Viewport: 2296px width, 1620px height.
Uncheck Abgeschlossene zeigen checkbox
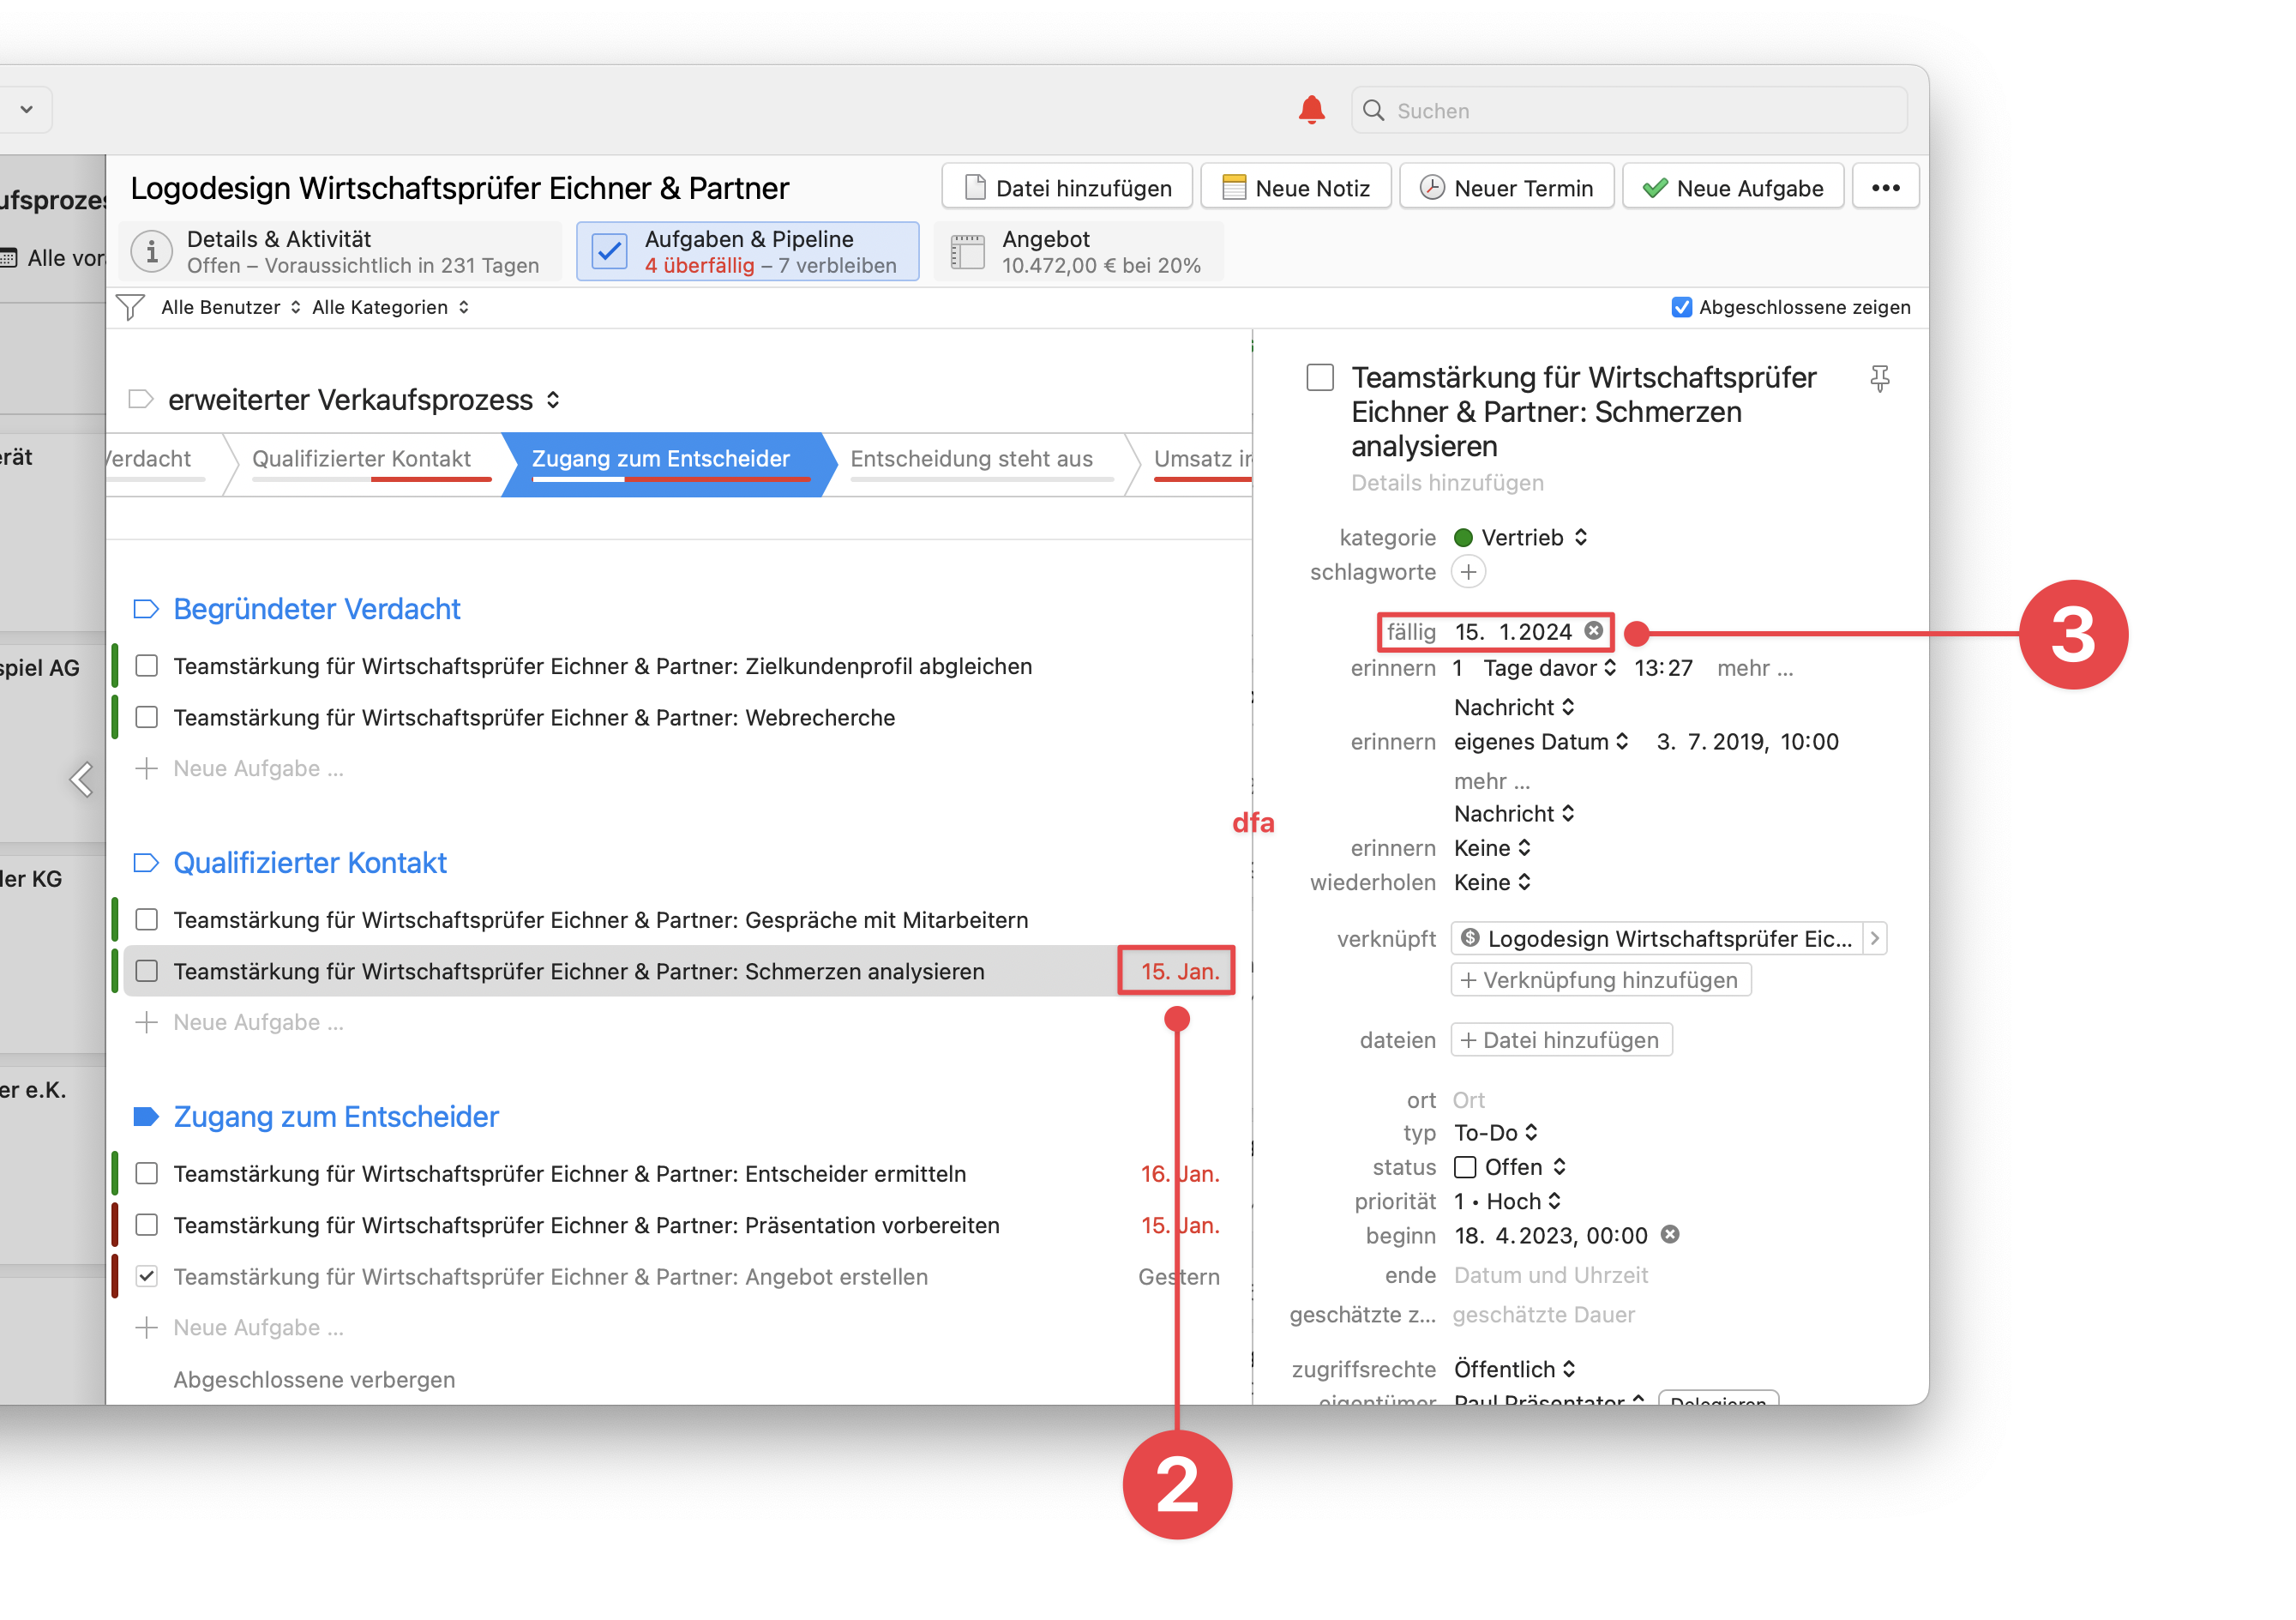point(1681,307)
